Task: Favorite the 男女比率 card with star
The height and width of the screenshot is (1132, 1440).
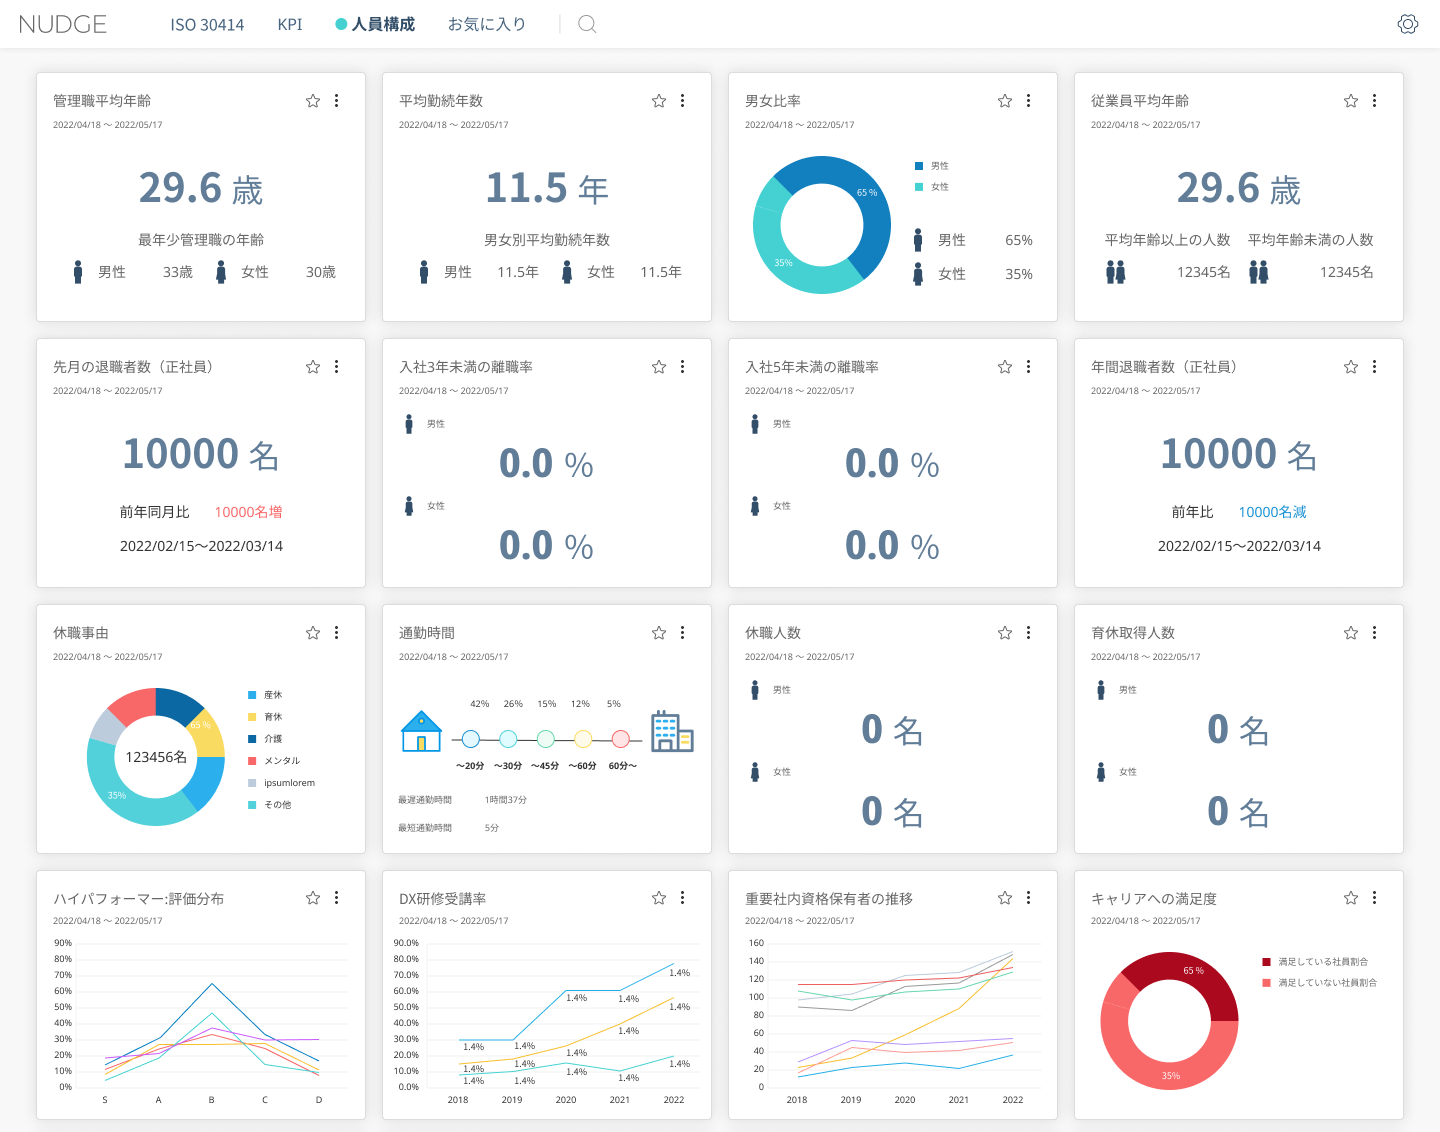Action: pos(1005,101)
